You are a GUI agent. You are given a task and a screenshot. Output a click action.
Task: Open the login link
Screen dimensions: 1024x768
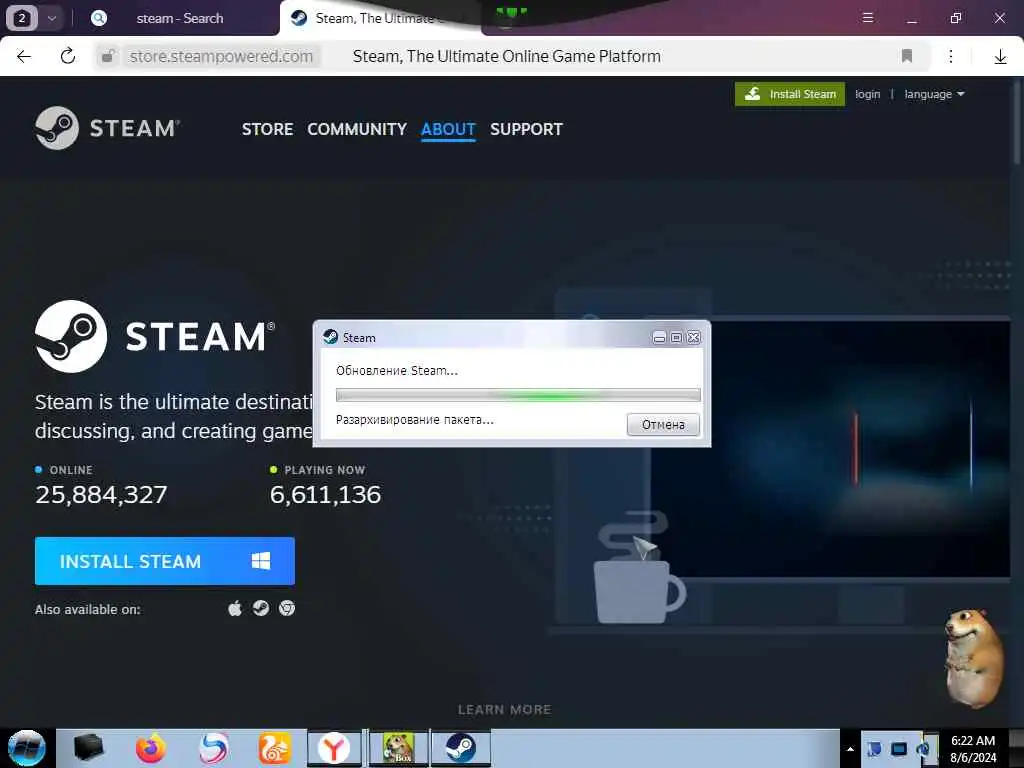pos(867,94)
